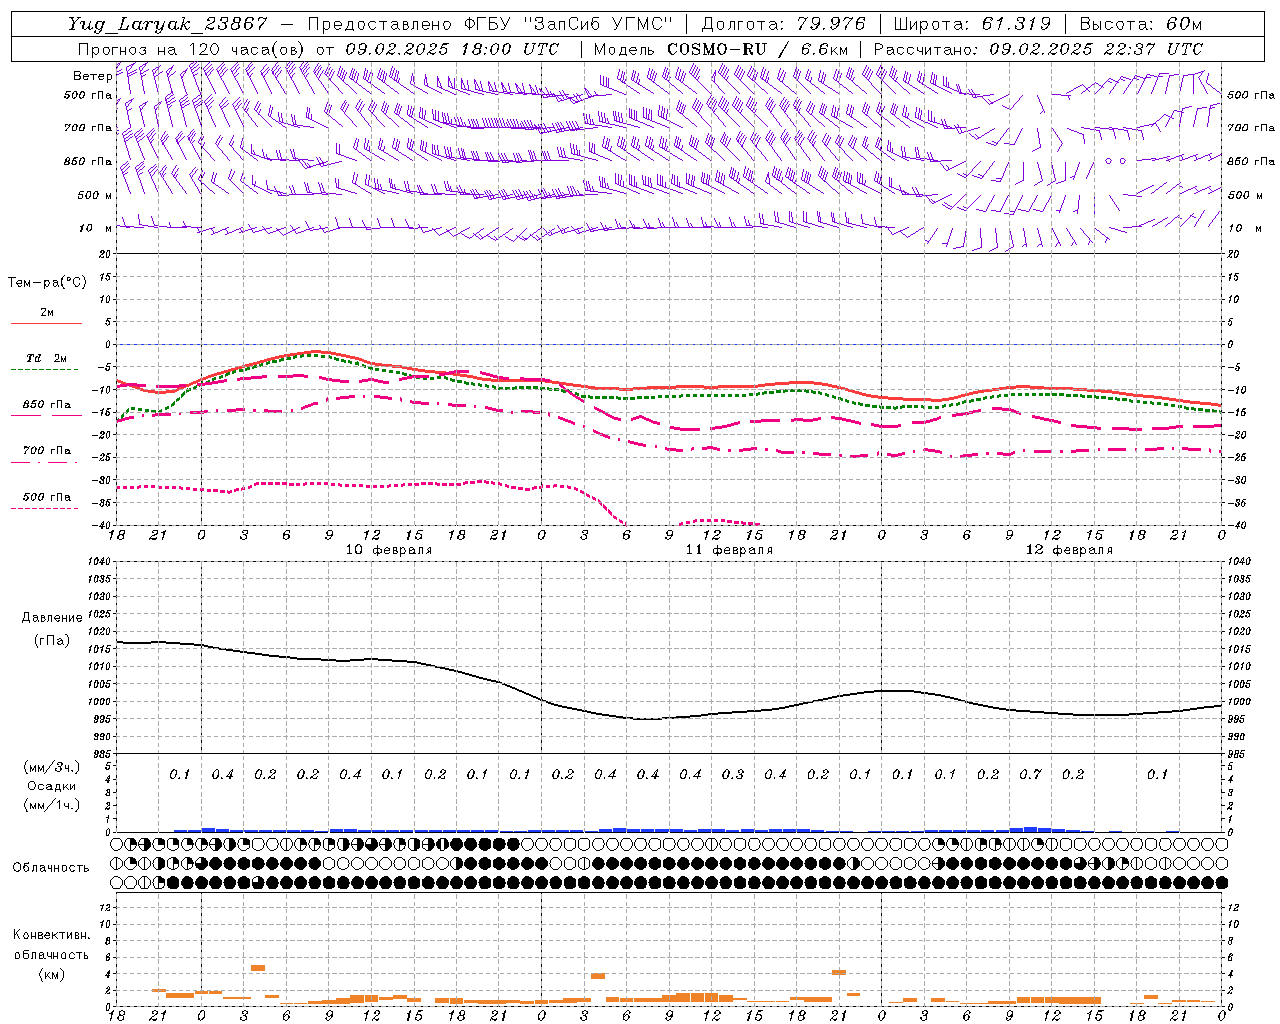Click the '850 гПа' temperature legend entry
Viewport: 1280px width, 1024px height.
(47, 405)
